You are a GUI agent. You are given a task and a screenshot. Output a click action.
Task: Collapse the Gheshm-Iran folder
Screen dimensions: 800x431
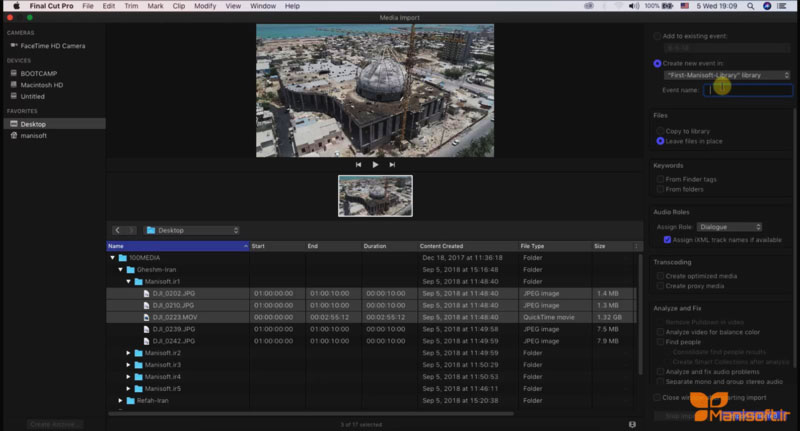click(120, 270)
